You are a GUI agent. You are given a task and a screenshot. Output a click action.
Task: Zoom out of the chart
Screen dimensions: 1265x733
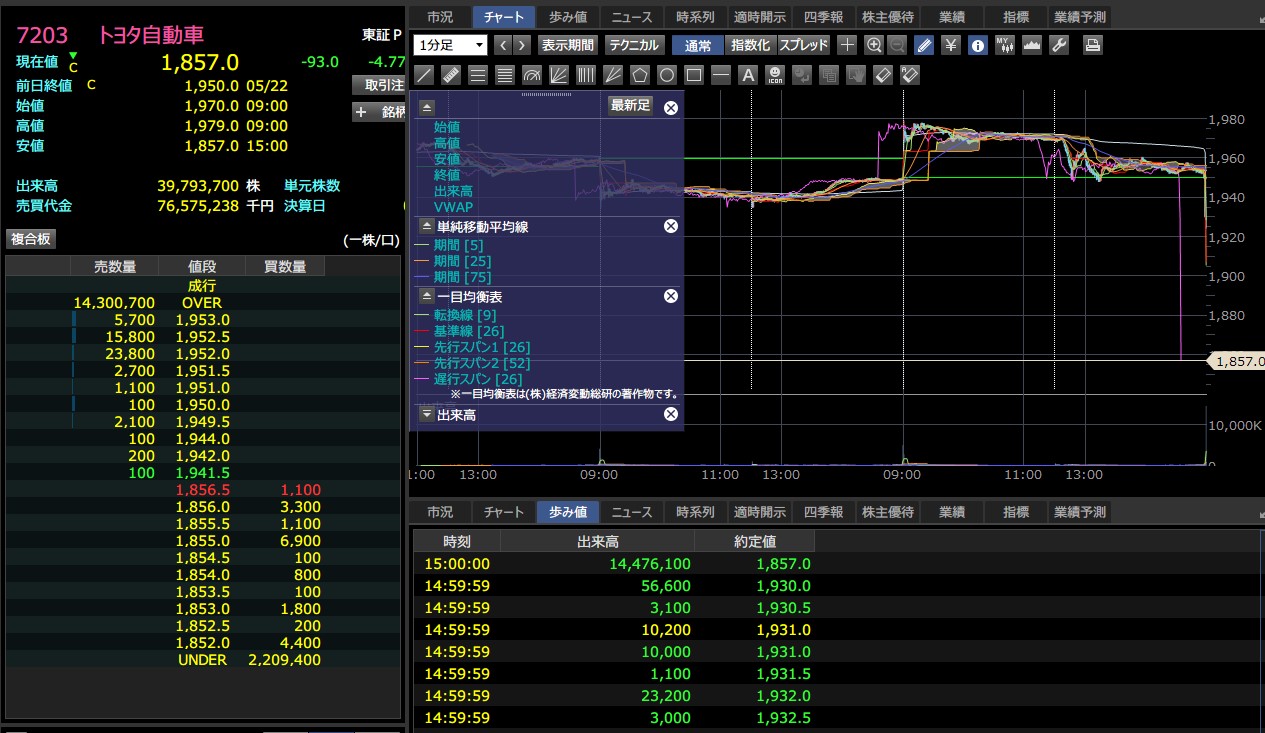[x=897, y=45]
